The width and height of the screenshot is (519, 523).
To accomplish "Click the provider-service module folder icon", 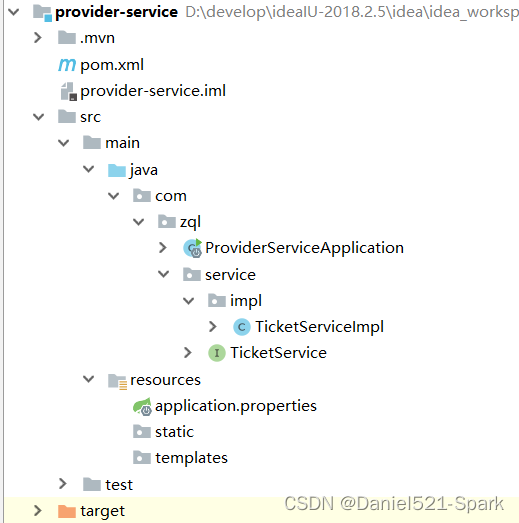I will [42, 13].
